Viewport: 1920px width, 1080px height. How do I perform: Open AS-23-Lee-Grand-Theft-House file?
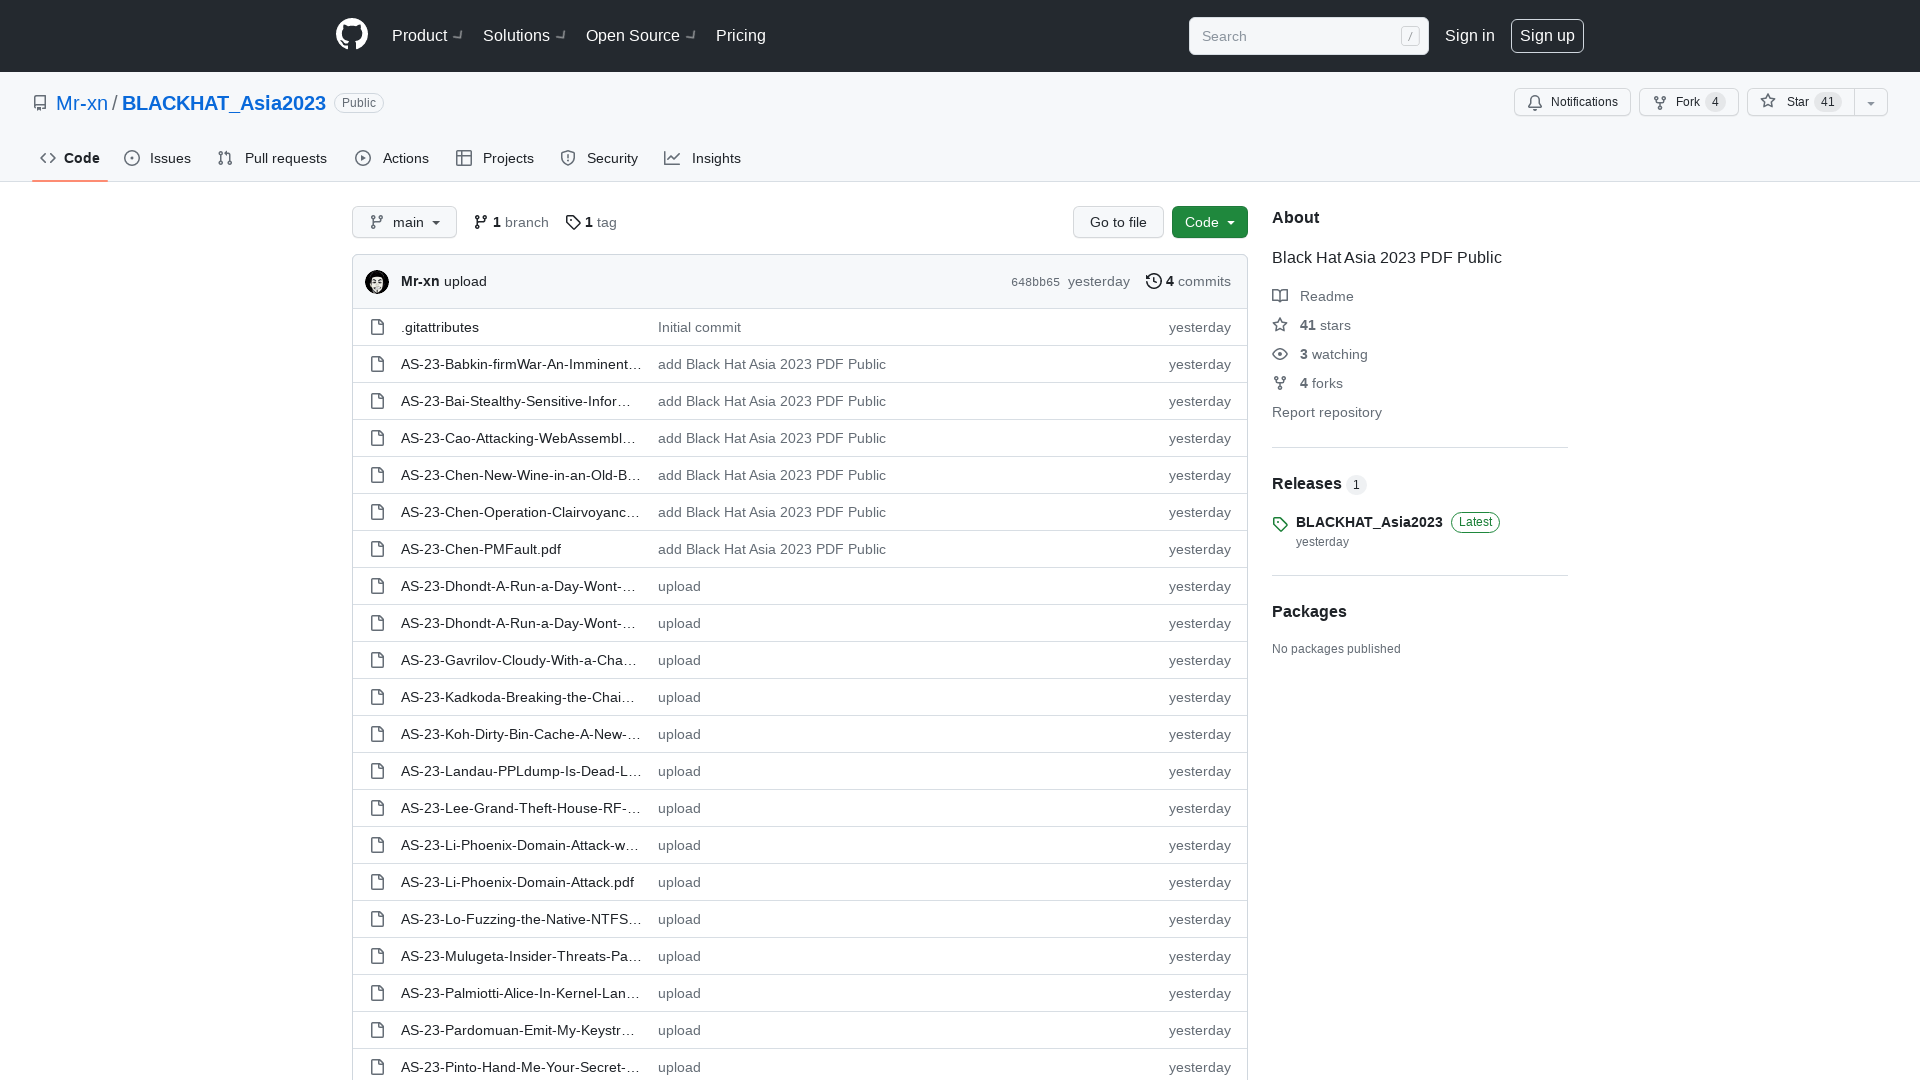coord(521,808)
